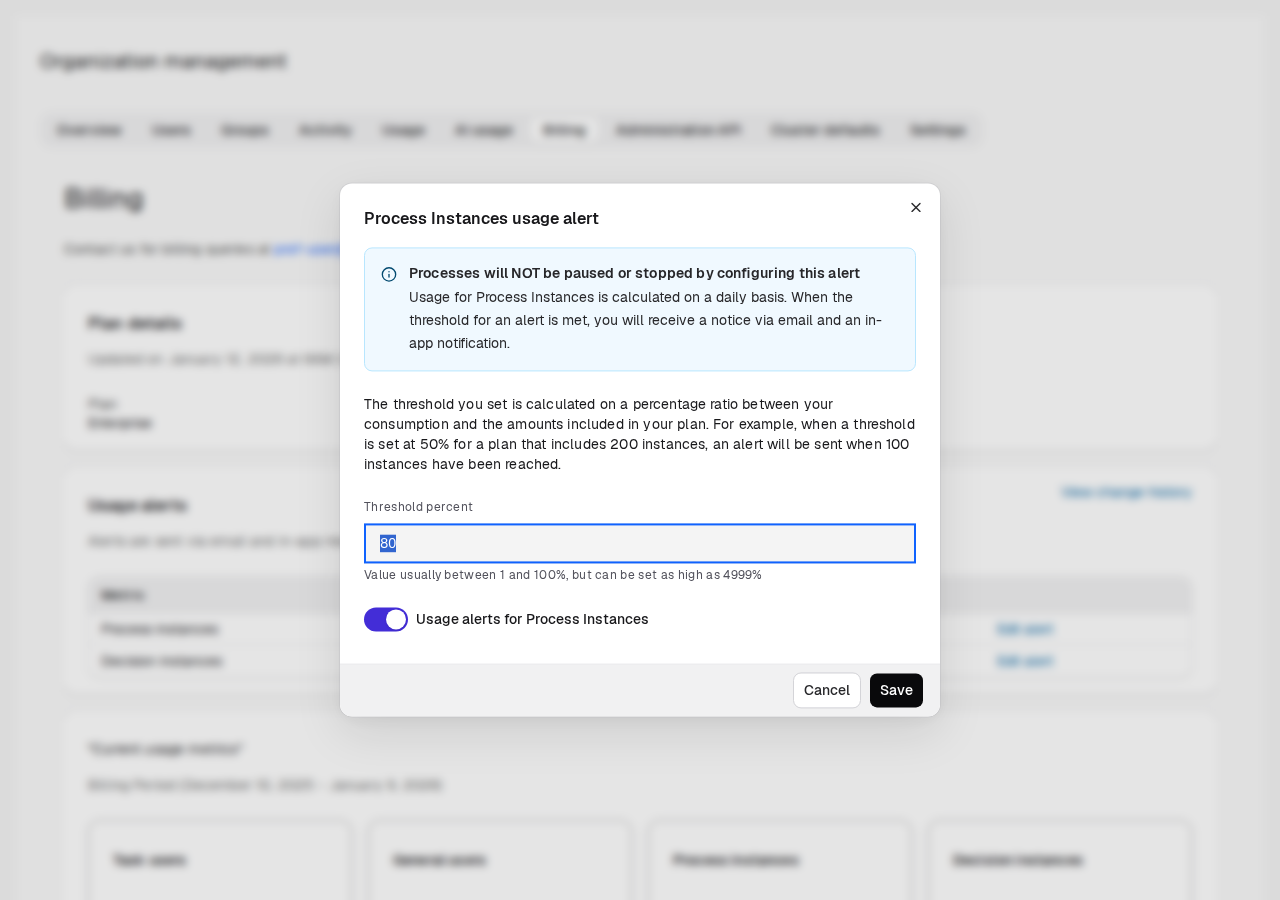Viewport: 1280px width, 900px height.
Task: Save the usage alert threshold
Action: point(896,690)
